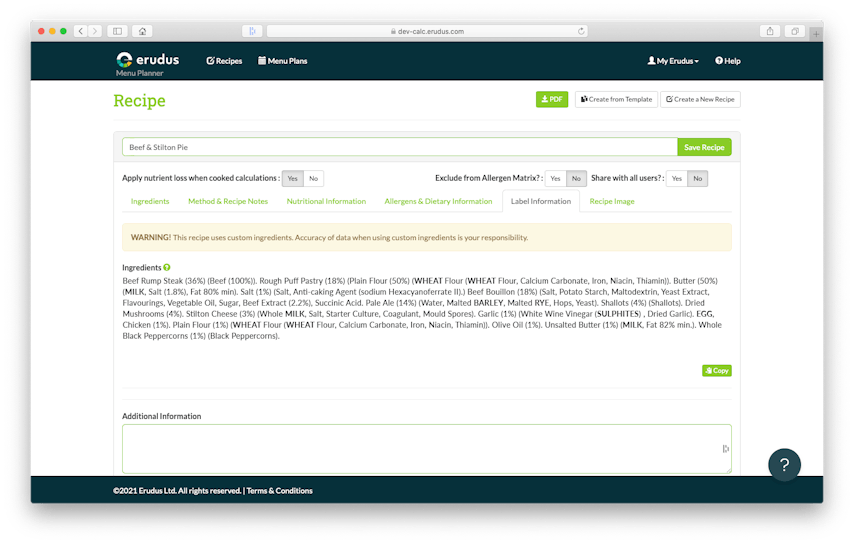Click the browser home icon
854x544 pixels.
tap(142, 31)
